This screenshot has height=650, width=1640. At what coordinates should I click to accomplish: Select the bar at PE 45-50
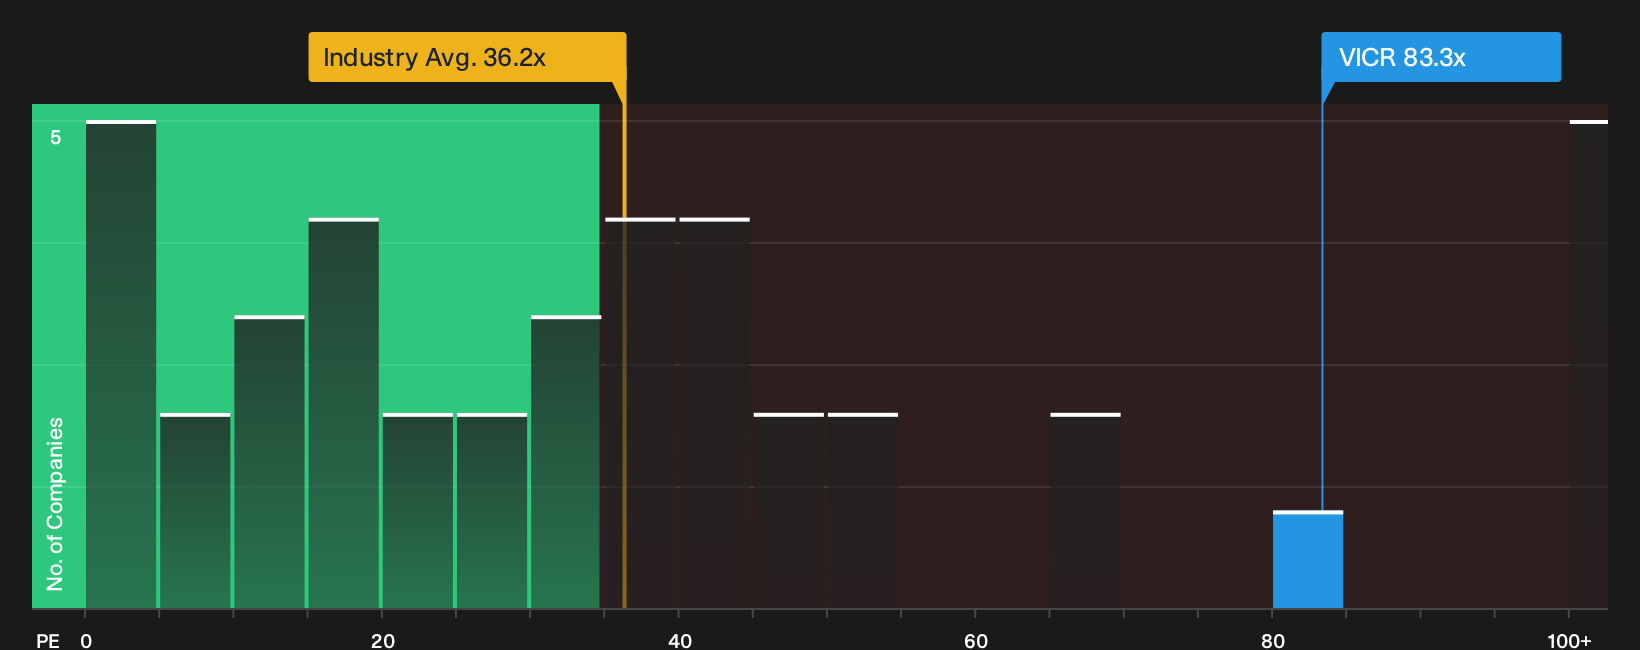789,511
